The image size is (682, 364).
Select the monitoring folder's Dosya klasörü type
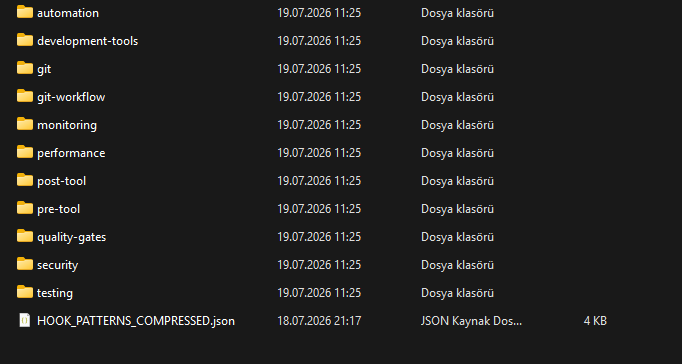coord(457,125)
